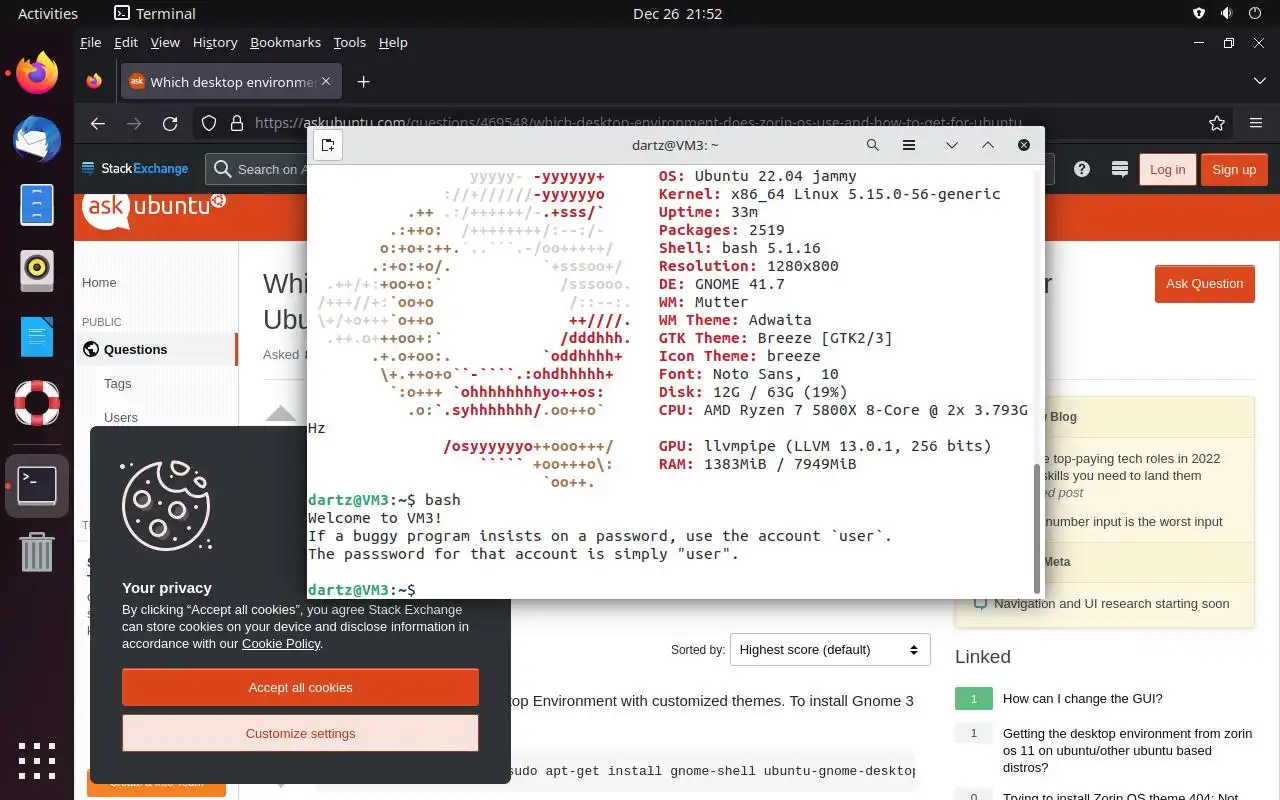Bookmark this page with the star icon
The width and height of the screenshot is (1280, 800).
coord(1217,123)
